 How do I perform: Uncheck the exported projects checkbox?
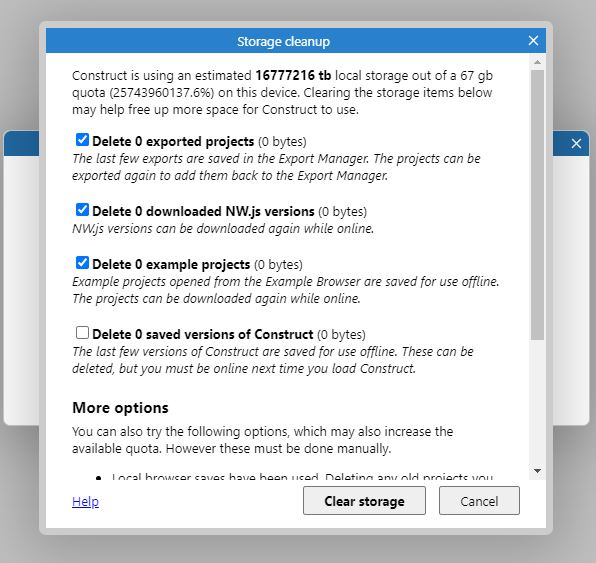82,140
